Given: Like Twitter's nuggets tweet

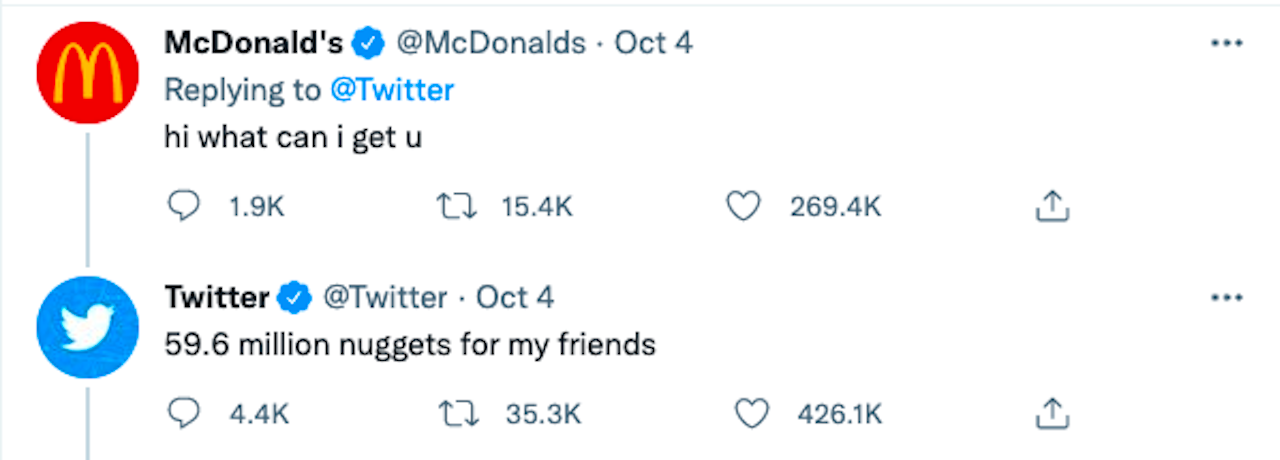Looking at the screenshot, I should (x=750, y=413).
